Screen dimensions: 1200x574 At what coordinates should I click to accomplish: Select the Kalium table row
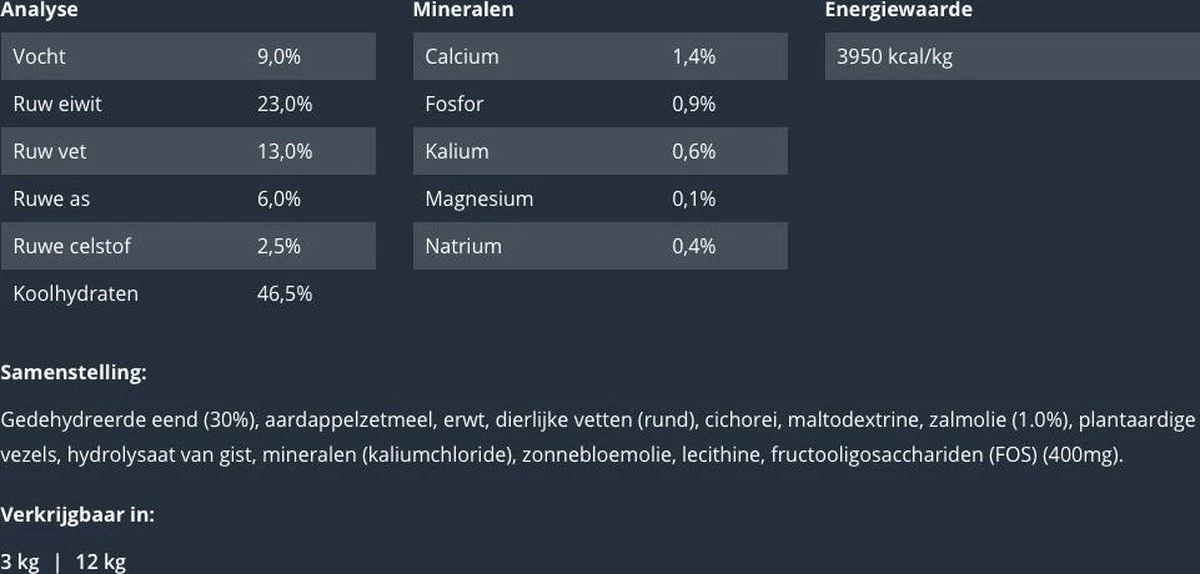(599, 151)
